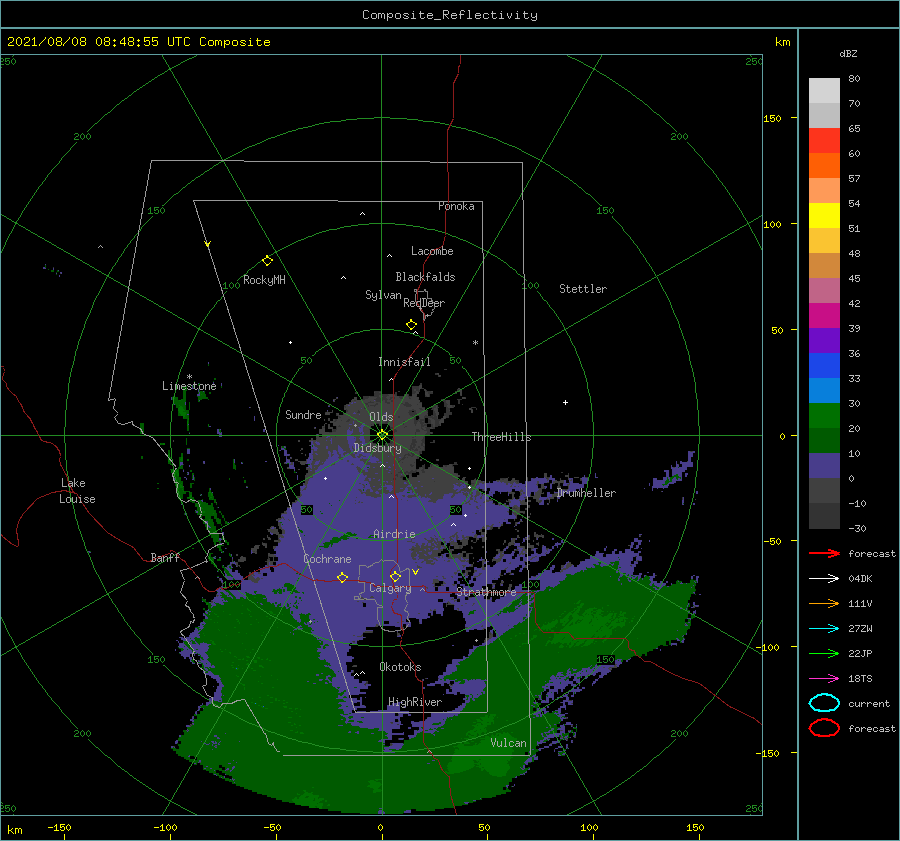Click the Drumheller town label
This screenshot has height=841, width=900.
586,493
